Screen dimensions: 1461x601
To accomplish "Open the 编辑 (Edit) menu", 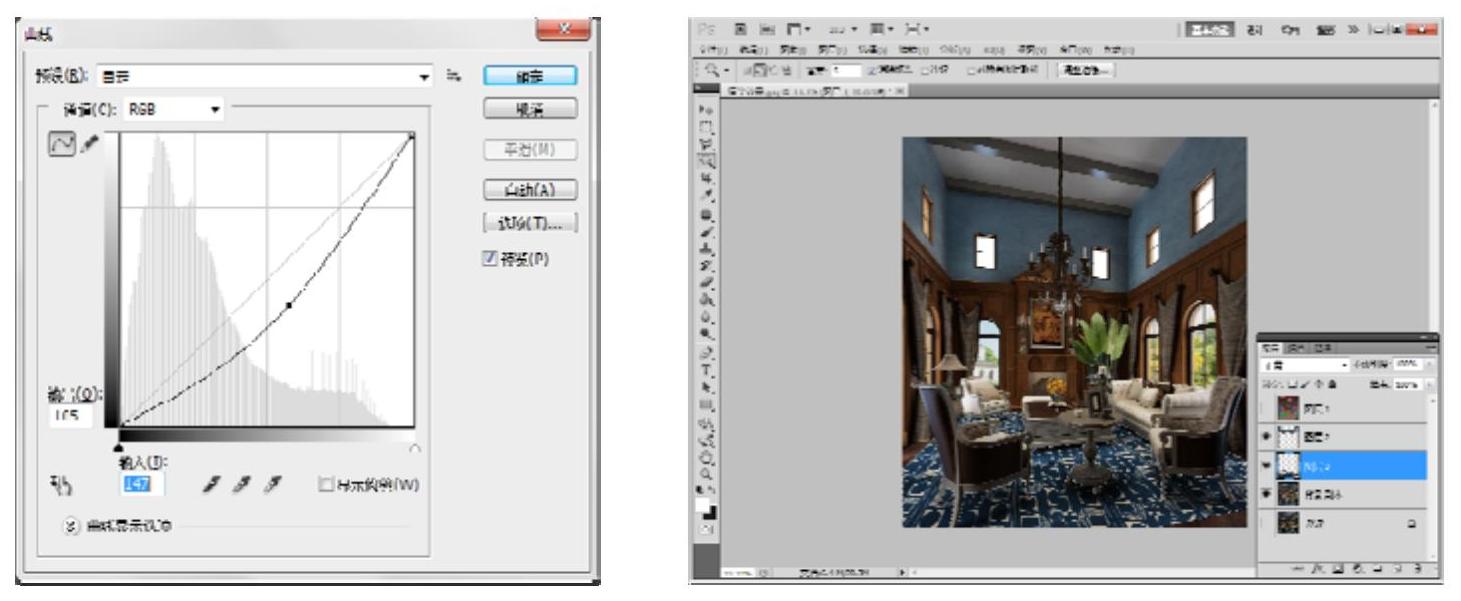I will pos(753,50).
